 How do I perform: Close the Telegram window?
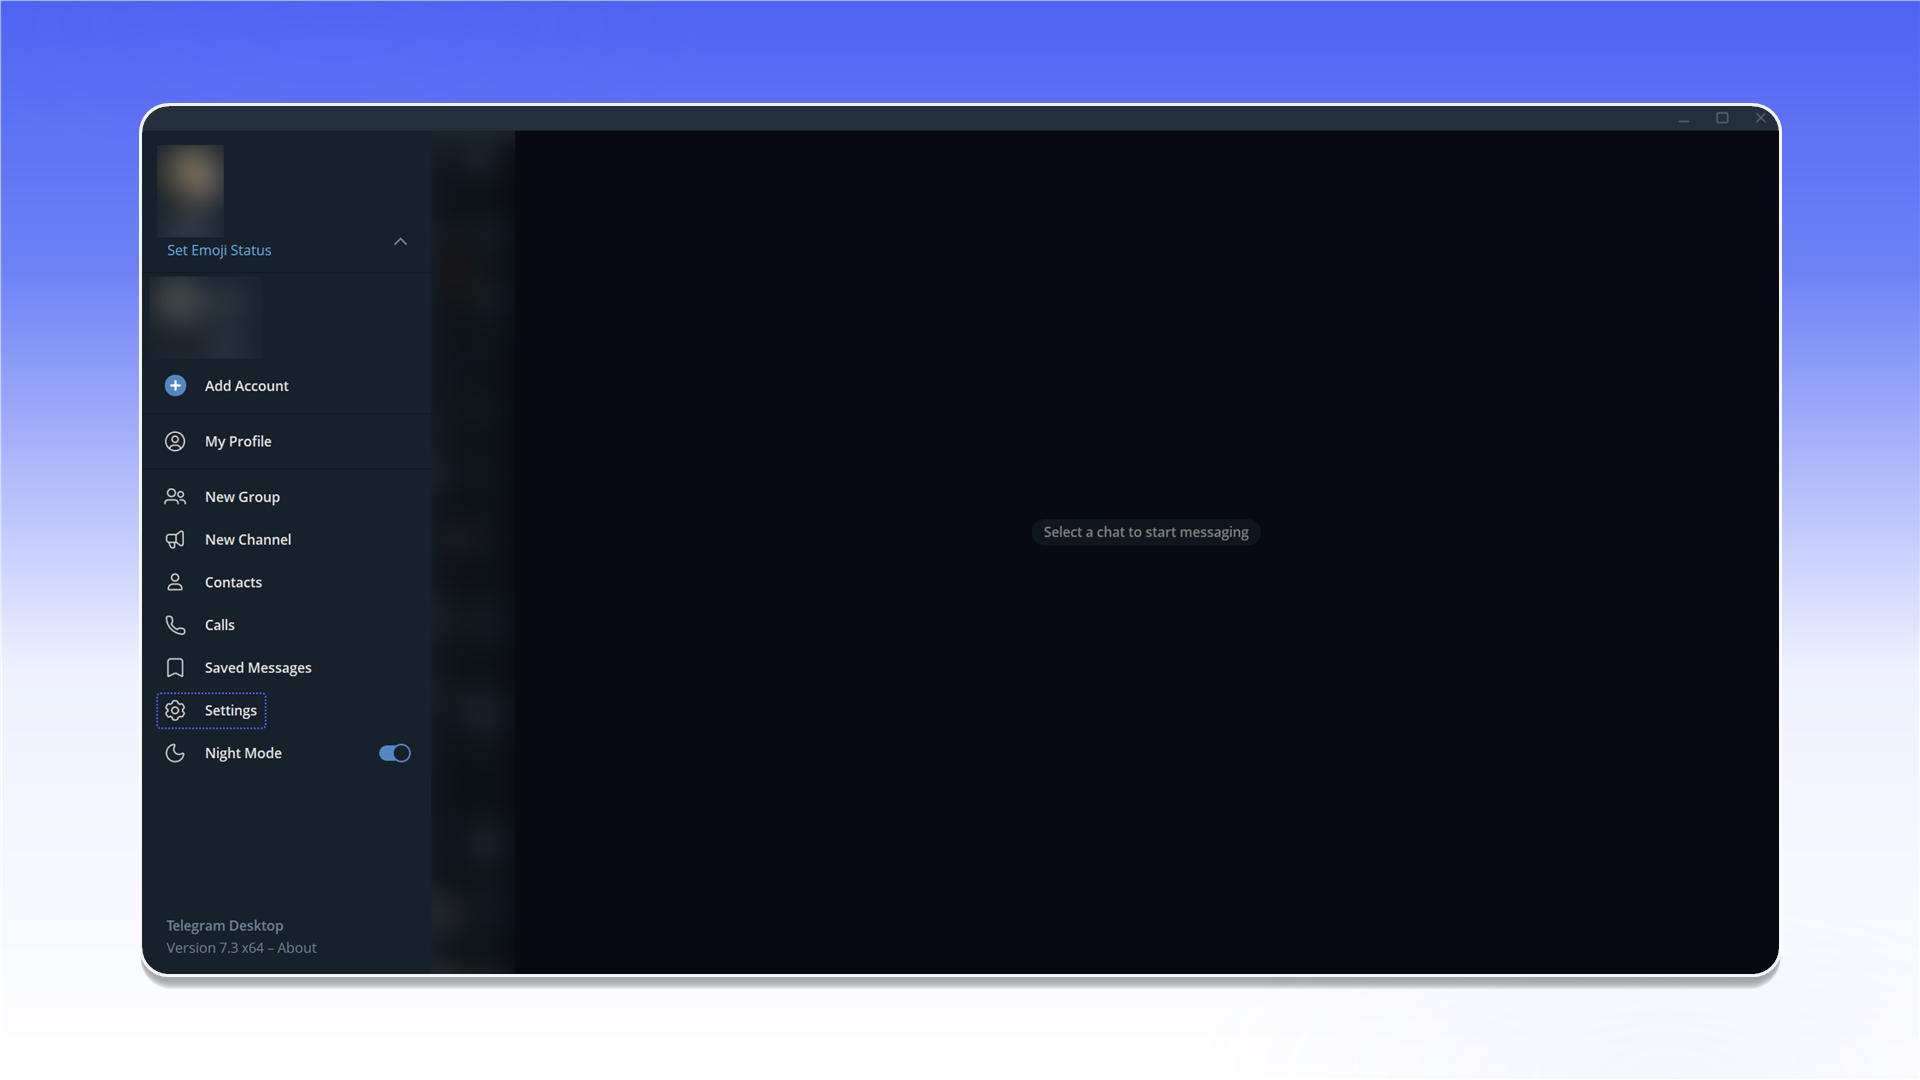point(1761,118)
